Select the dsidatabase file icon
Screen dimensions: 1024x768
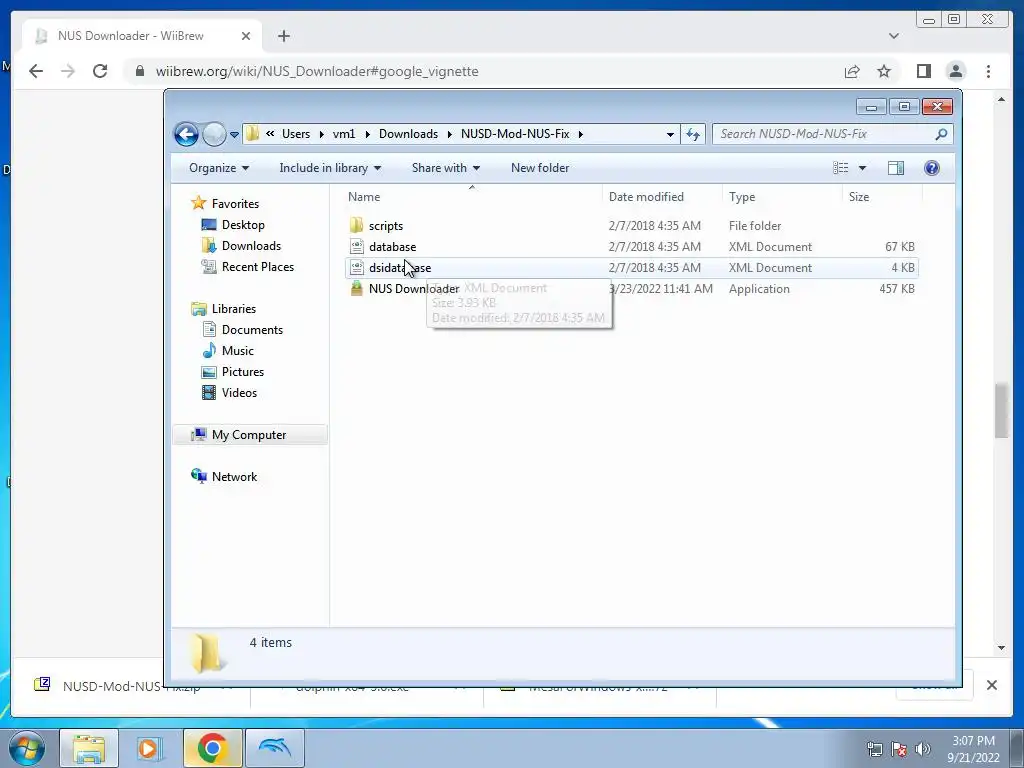[357, 268]
